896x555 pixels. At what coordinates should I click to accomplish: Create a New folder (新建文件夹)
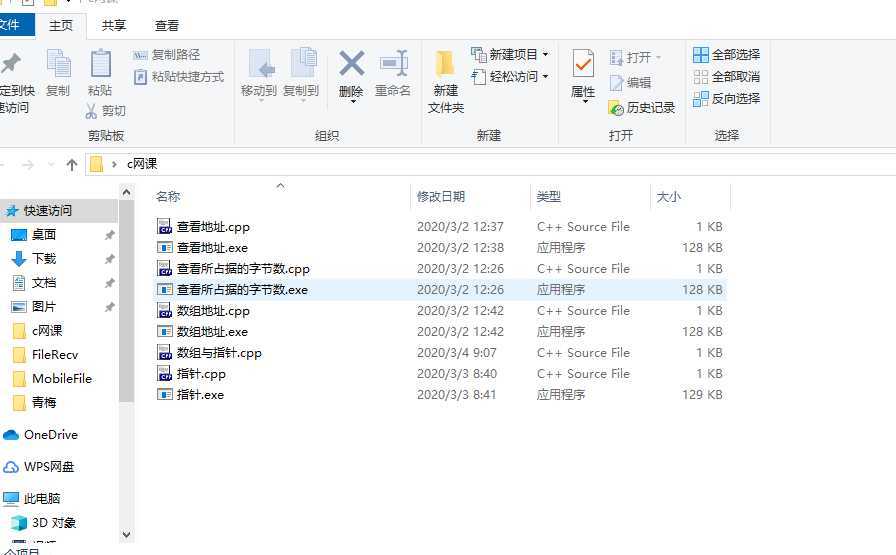click(446, 81)
